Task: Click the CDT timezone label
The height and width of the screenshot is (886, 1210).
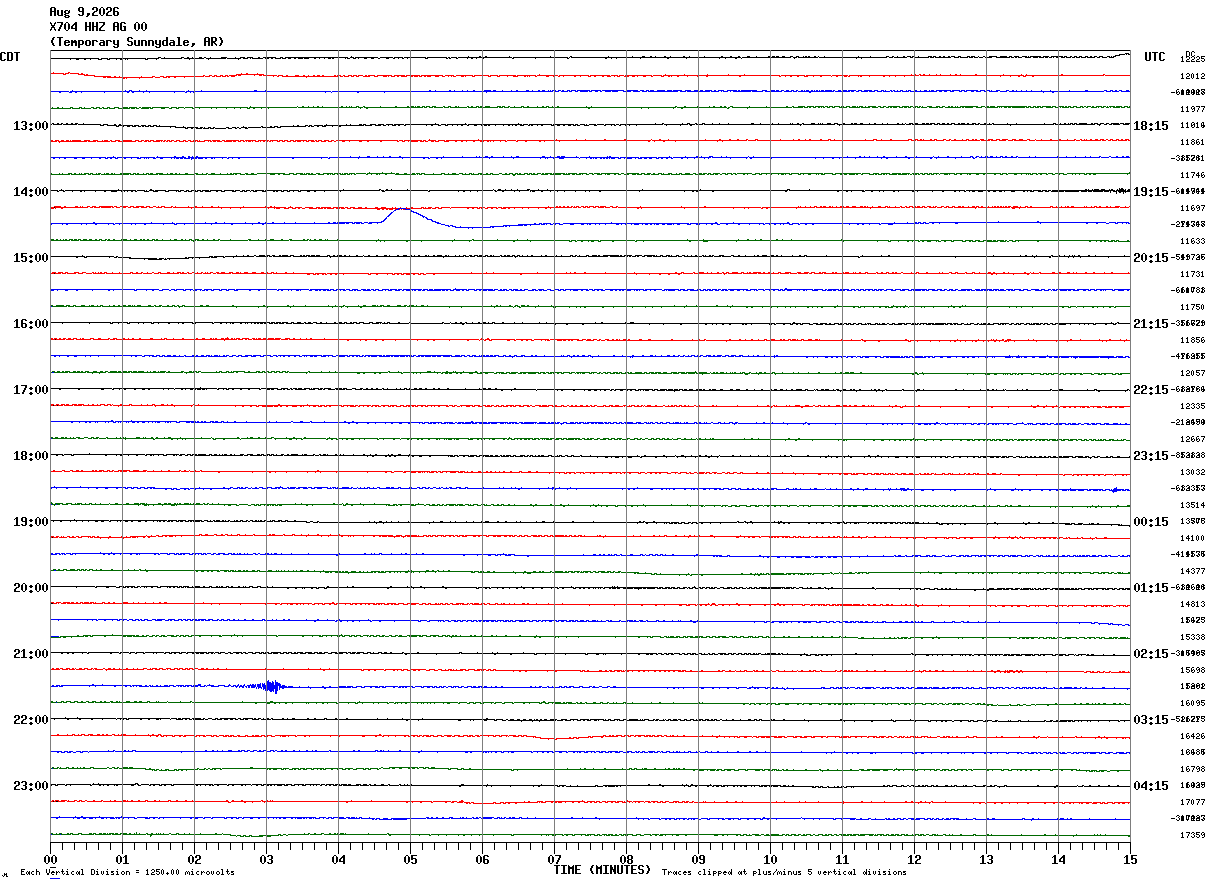Action: pyautogui.click(x=10, y=57)
